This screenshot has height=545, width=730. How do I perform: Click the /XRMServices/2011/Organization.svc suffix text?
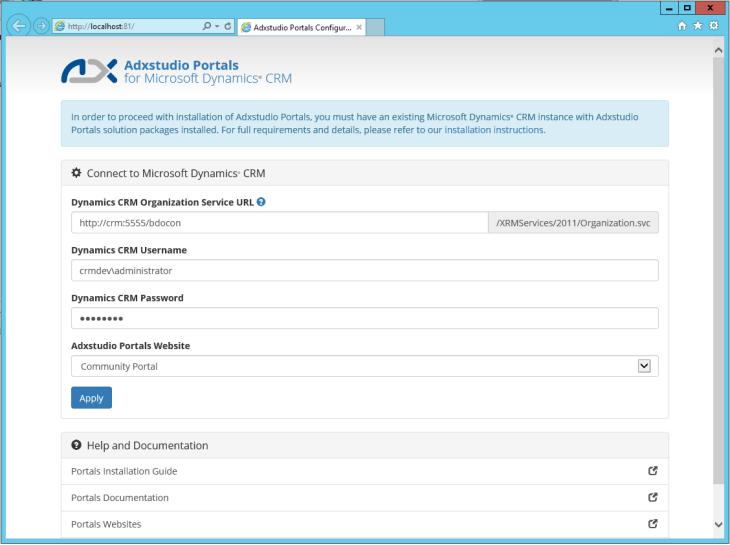(573, 223)
